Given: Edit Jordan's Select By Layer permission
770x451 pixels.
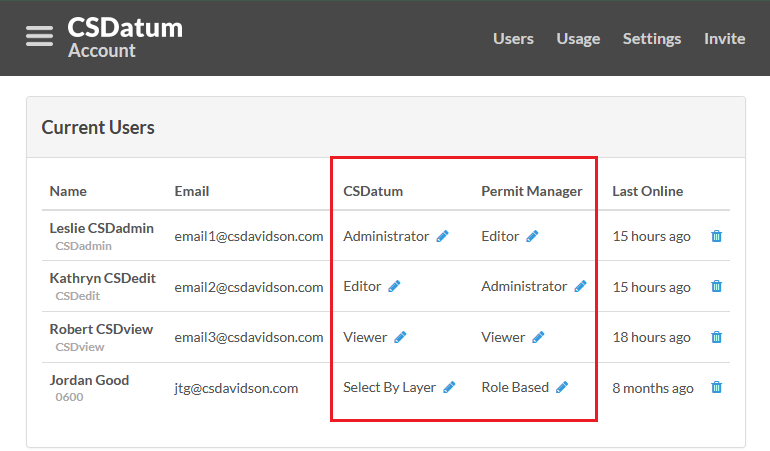Looking at the screenshot, I should (x=449, y=388).
